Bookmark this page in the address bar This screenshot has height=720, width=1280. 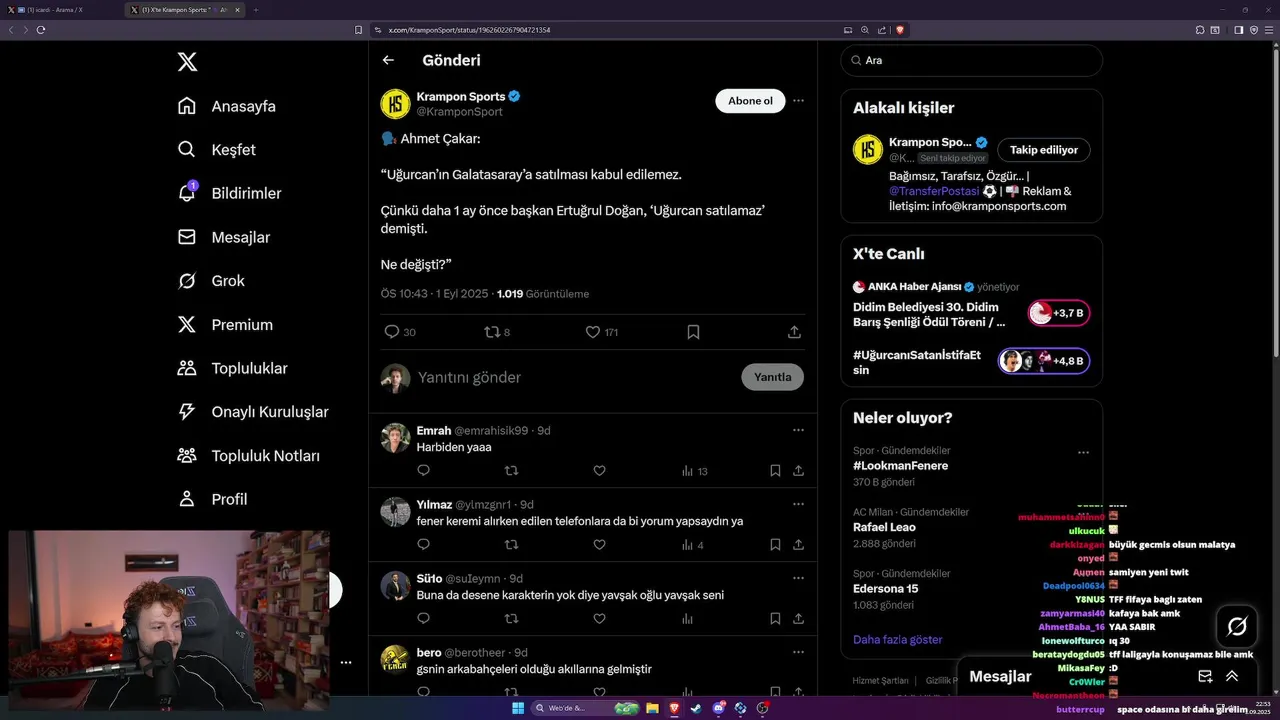click(x=359, y=30)
